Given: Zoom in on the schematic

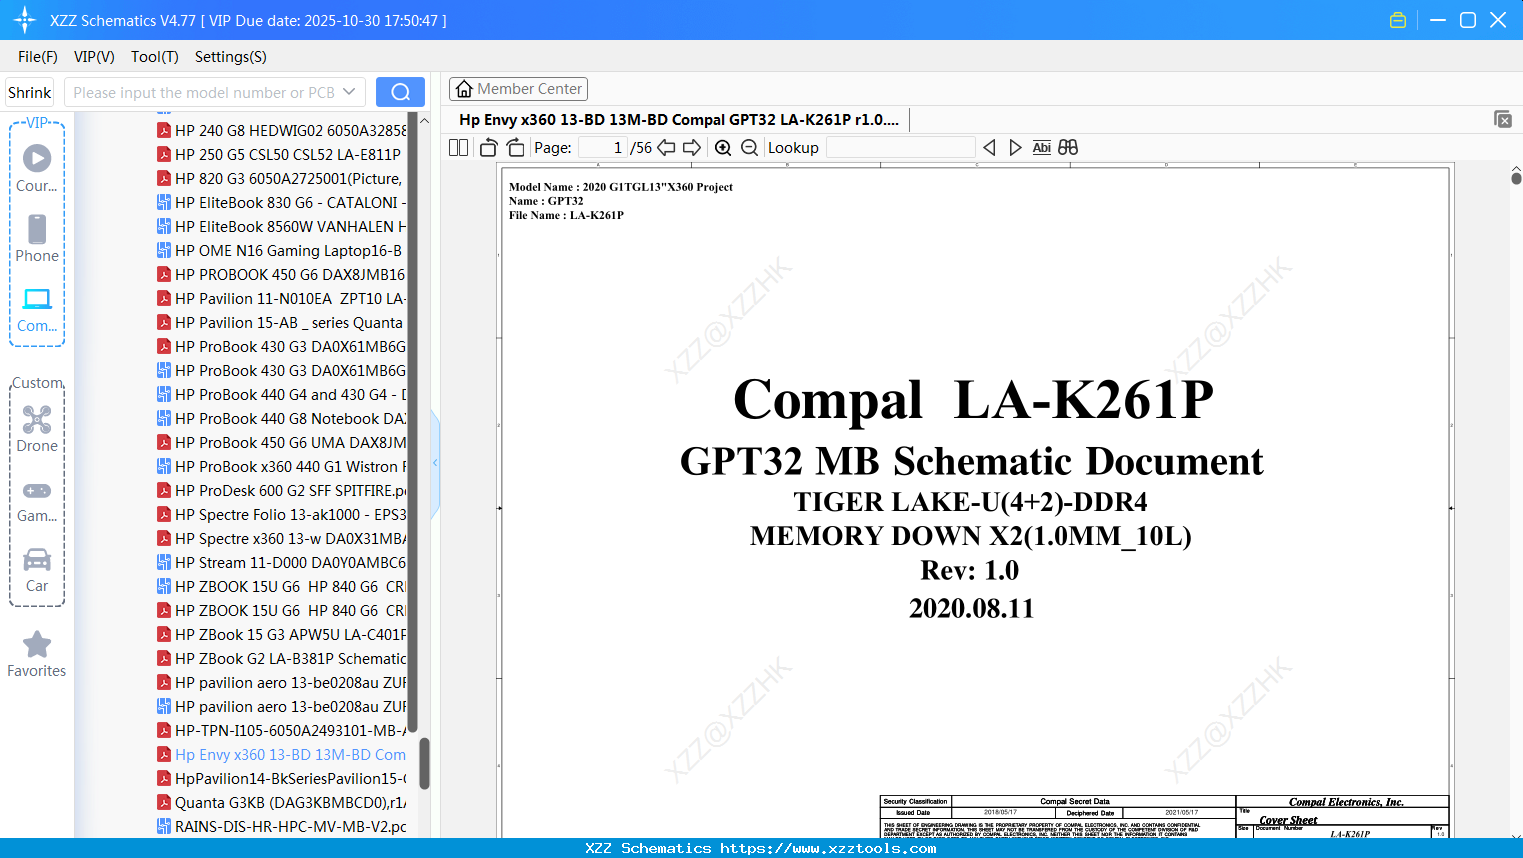Looking at the screenshot, I should (723, 147).
